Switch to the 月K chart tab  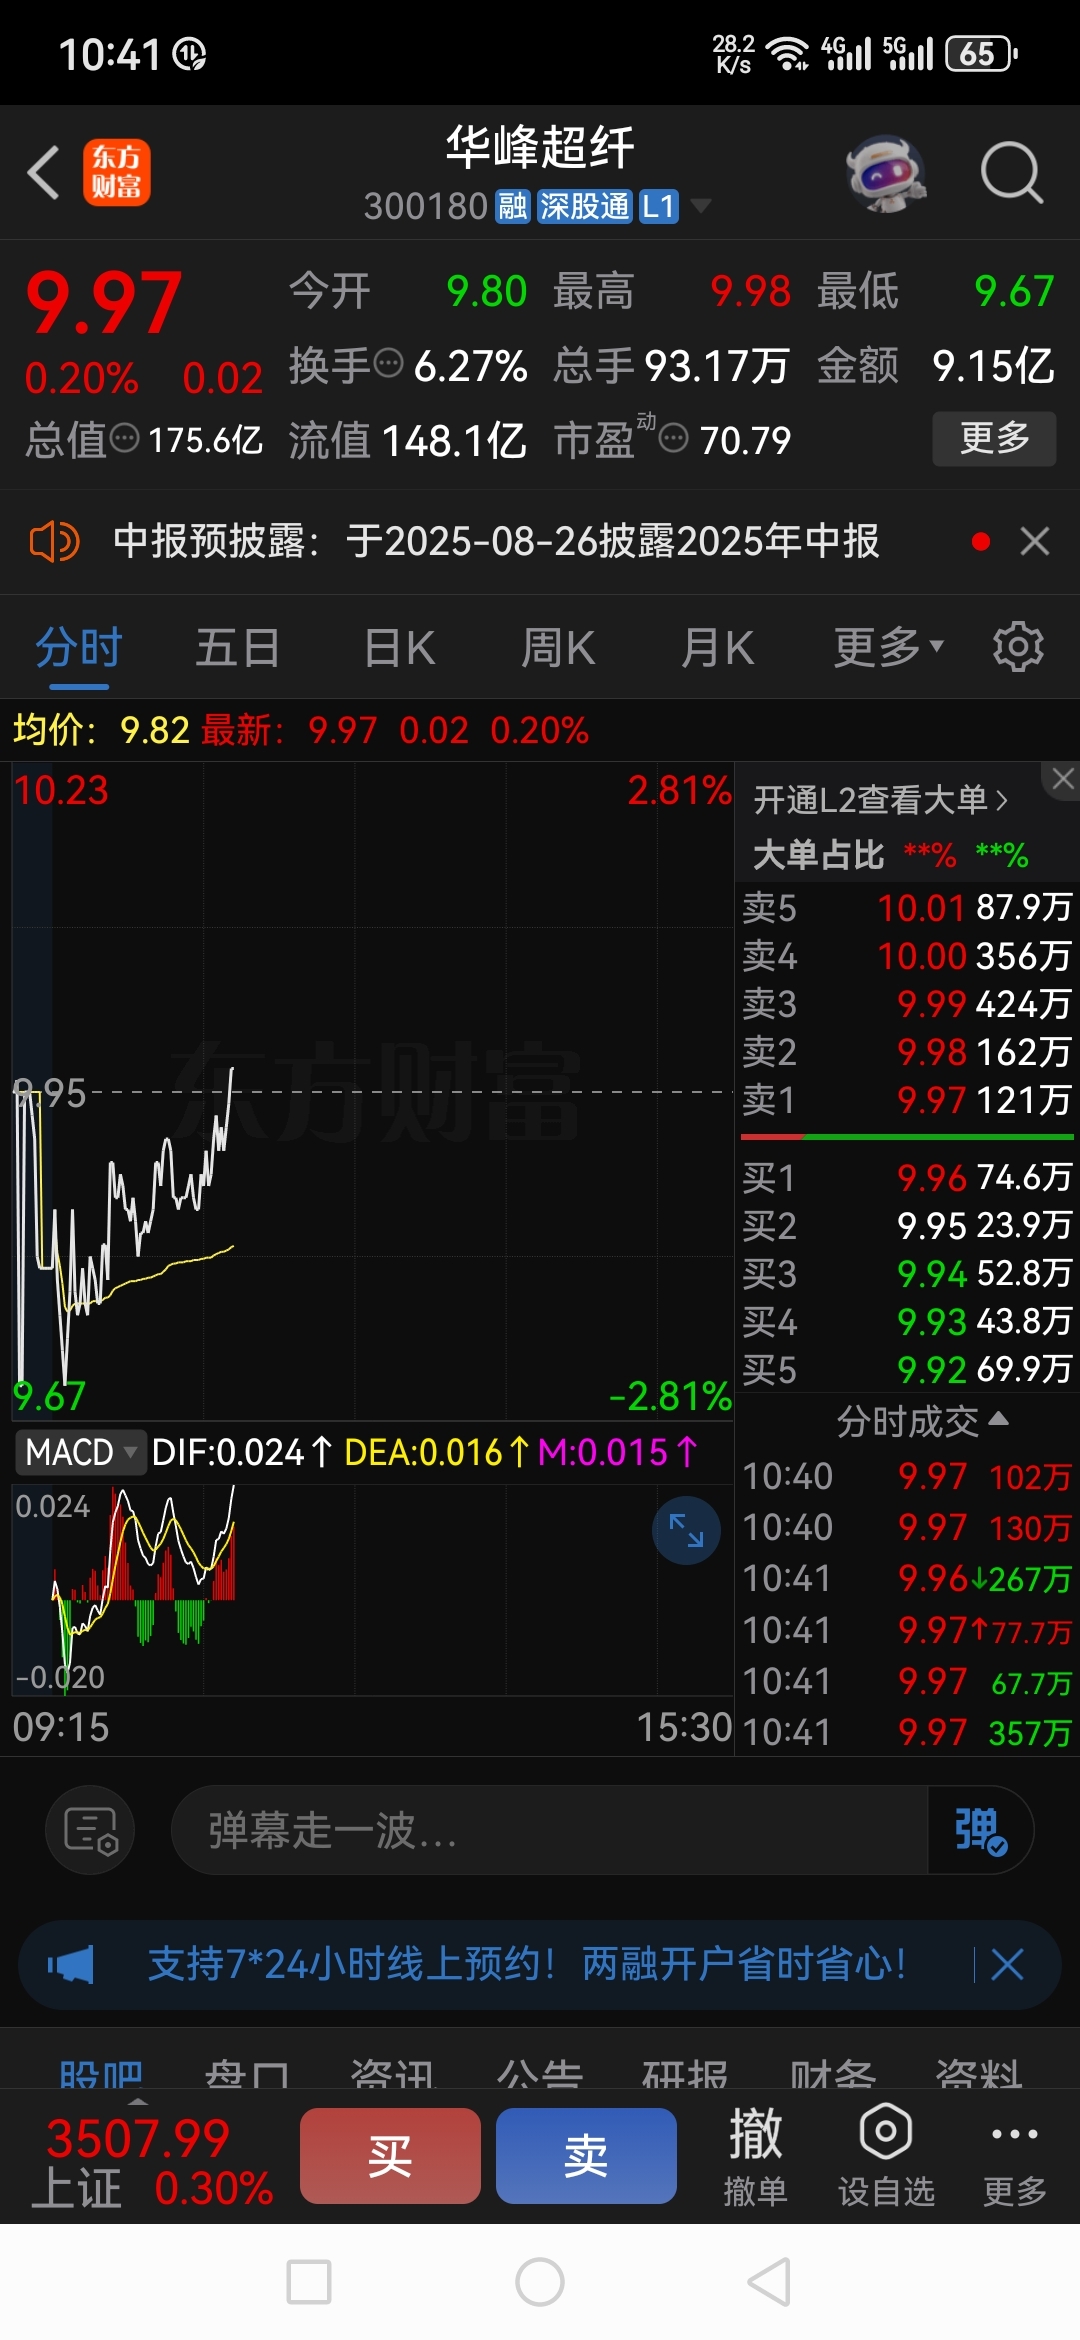pyautogui.click(x=717, y=648)
